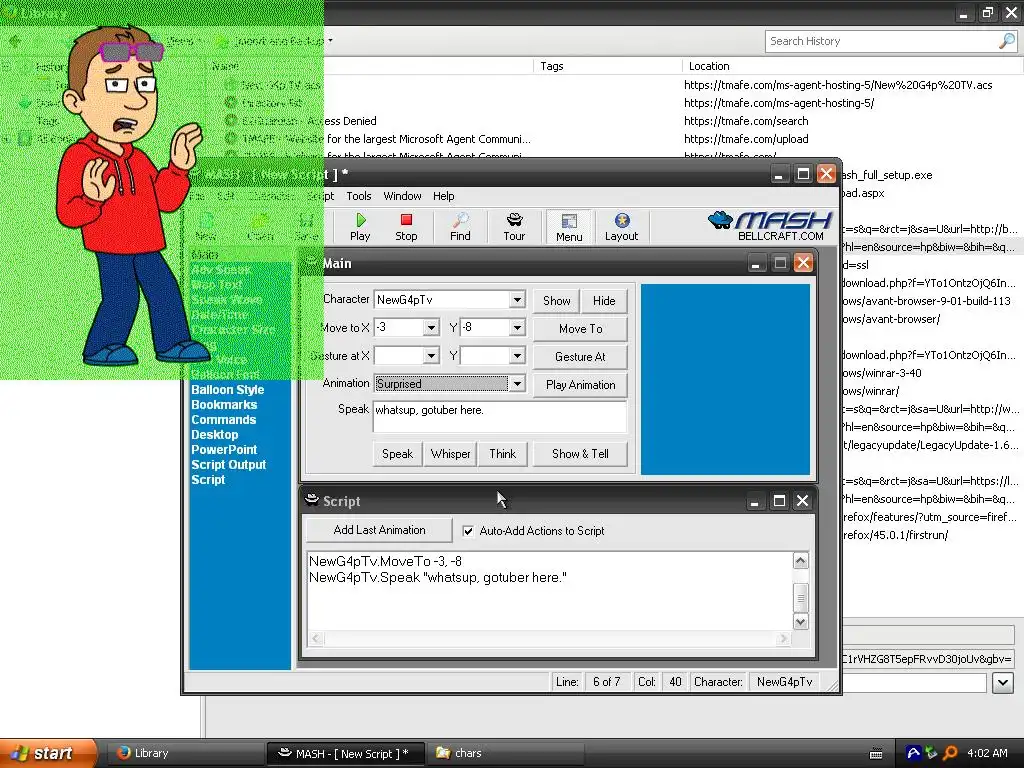Select PowerPoint in the sidebar
Viewport: 1024px width, 768px height.
224,450
